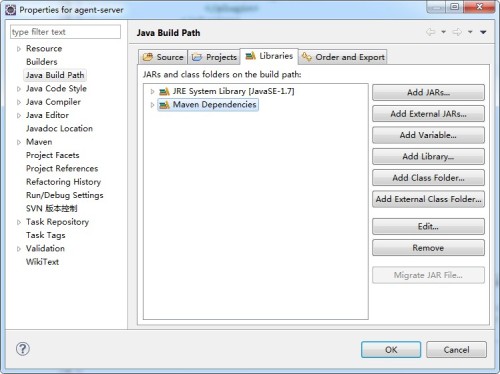This screenshot has width=500, height=374.
Task: Open the back history dropdown arrow
Action: pos(443,32)
